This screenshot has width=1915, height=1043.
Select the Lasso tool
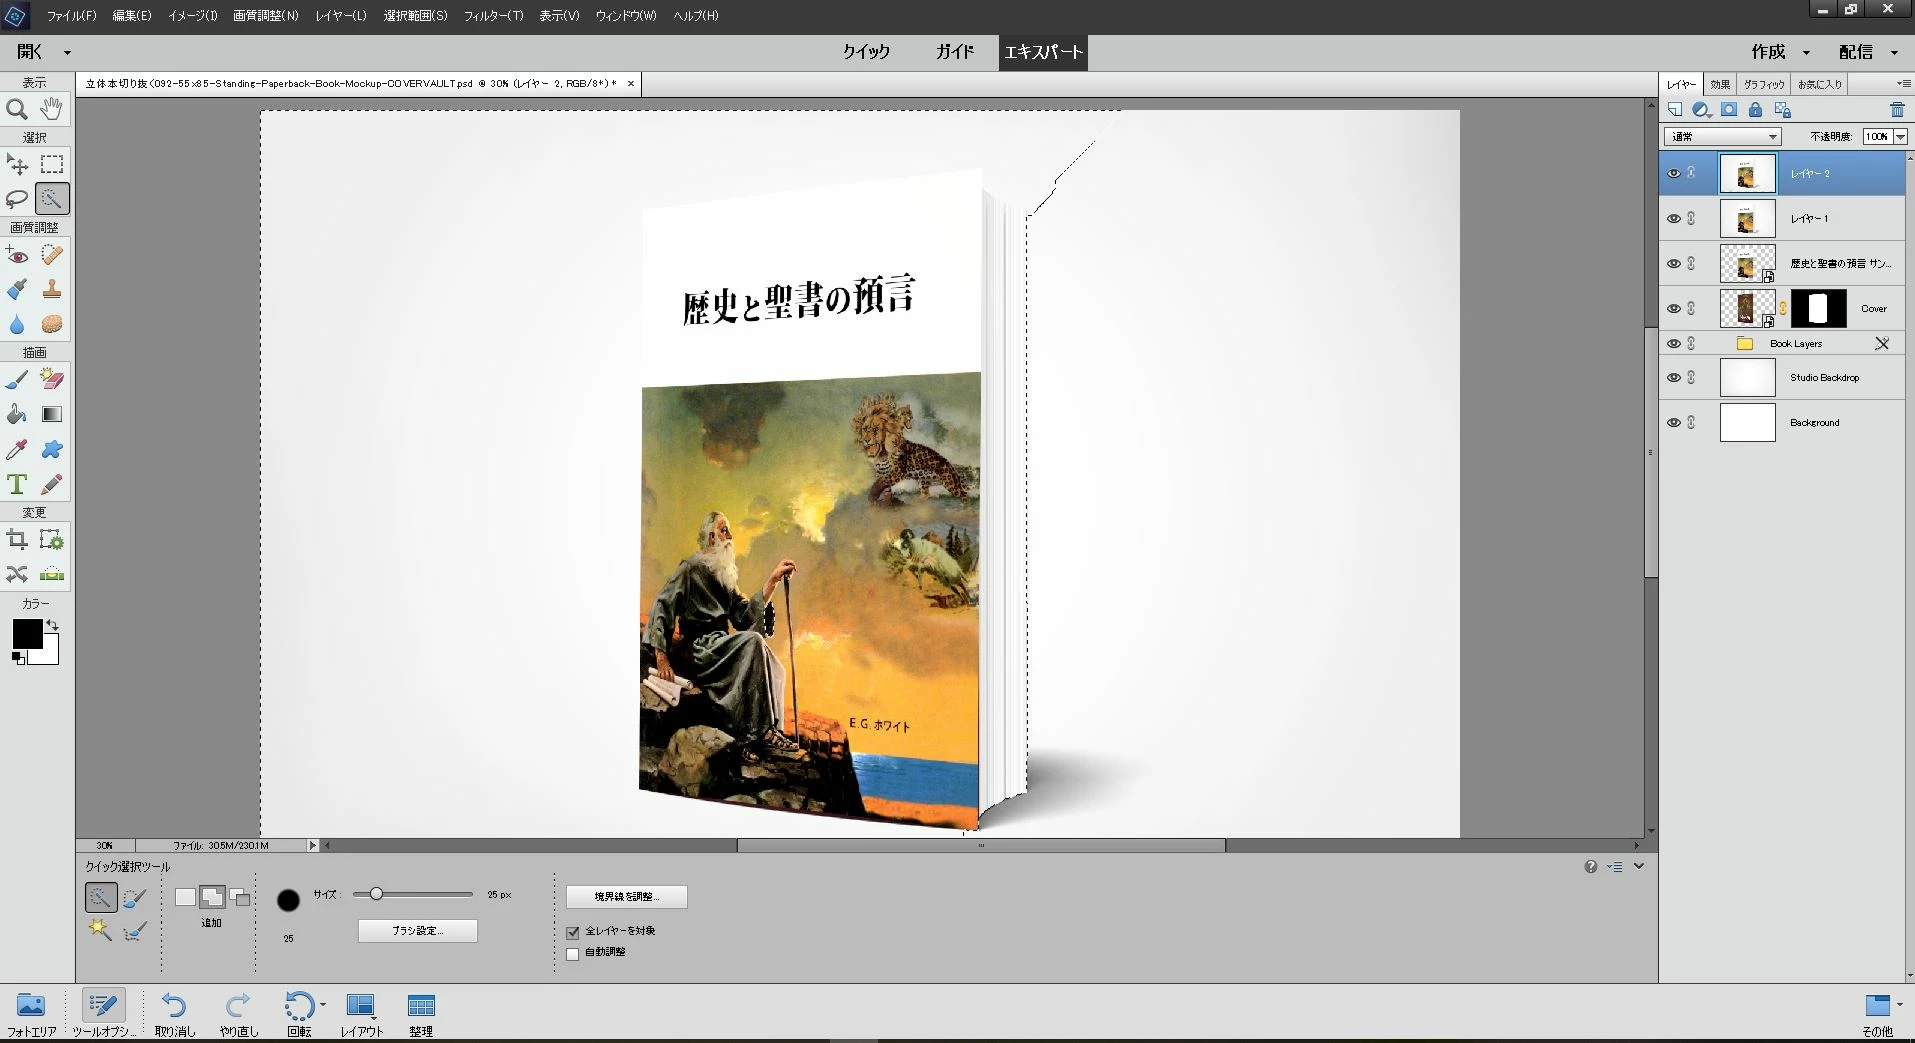17,199
